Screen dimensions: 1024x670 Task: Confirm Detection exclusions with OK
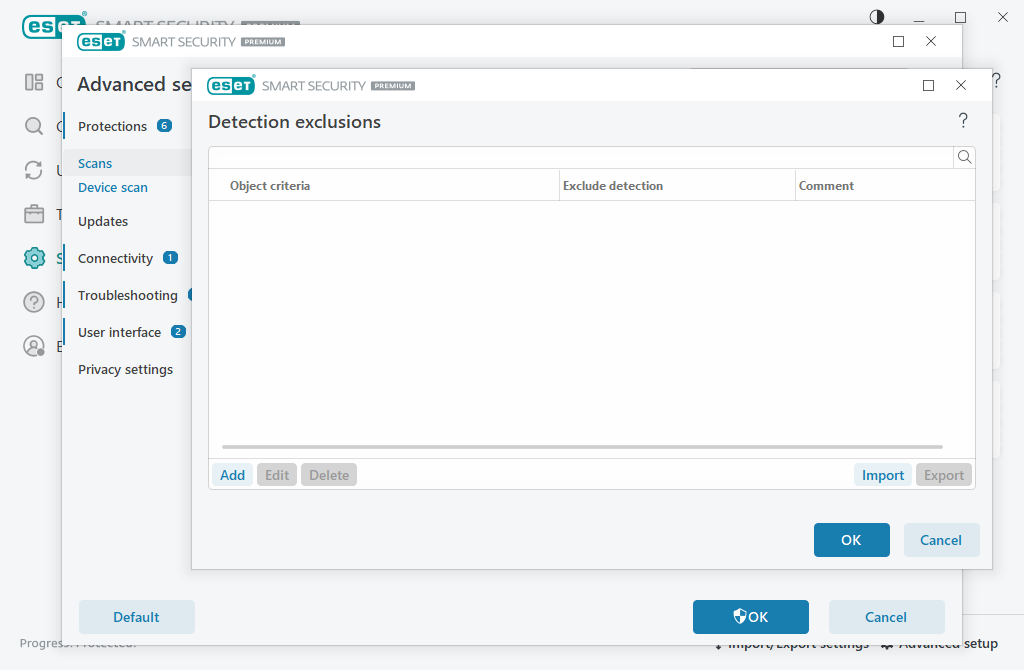(x=852, y=540)
